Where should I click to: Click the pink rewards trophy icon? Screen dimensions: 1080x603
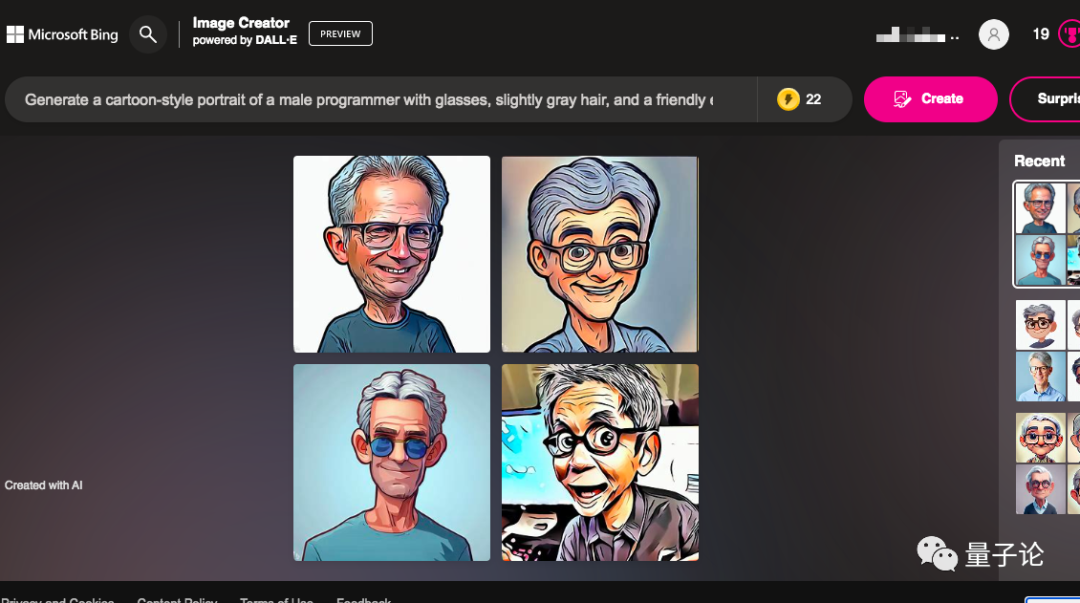[1070, 34]
